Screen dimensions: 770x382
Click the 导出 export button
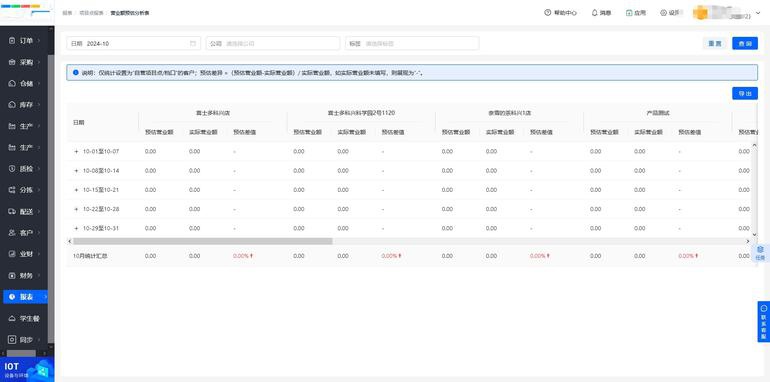(745, 93)
